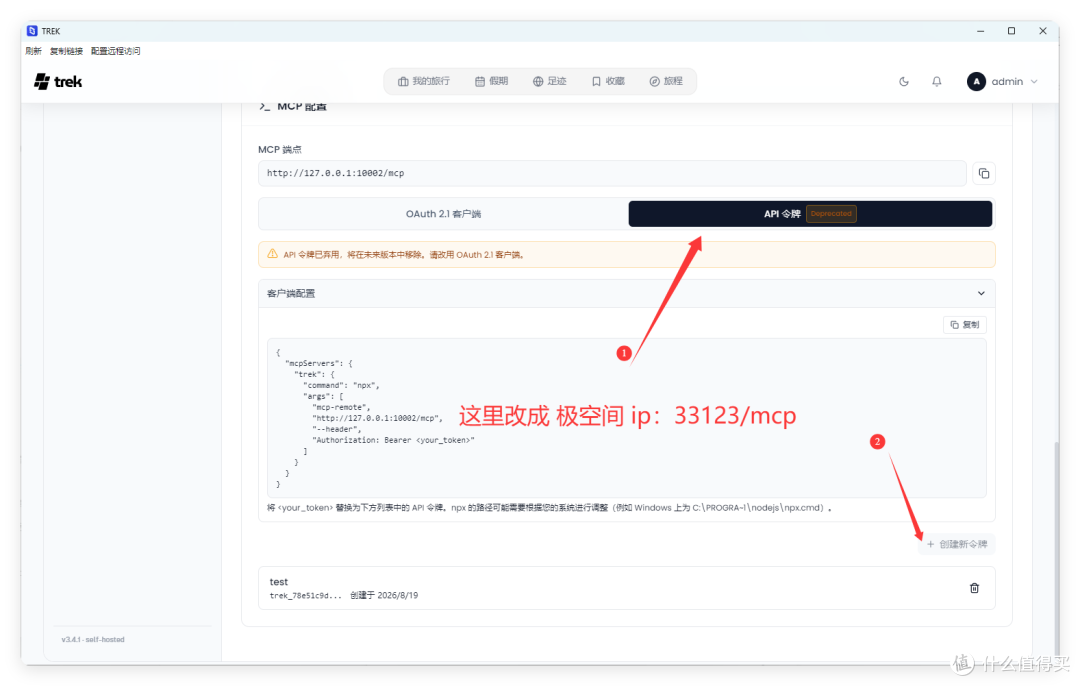Image resolution: width=1080 pixels, height=686 pixels.
Task: Copy MCP endpoint URL icon
Action: (984, 174)
